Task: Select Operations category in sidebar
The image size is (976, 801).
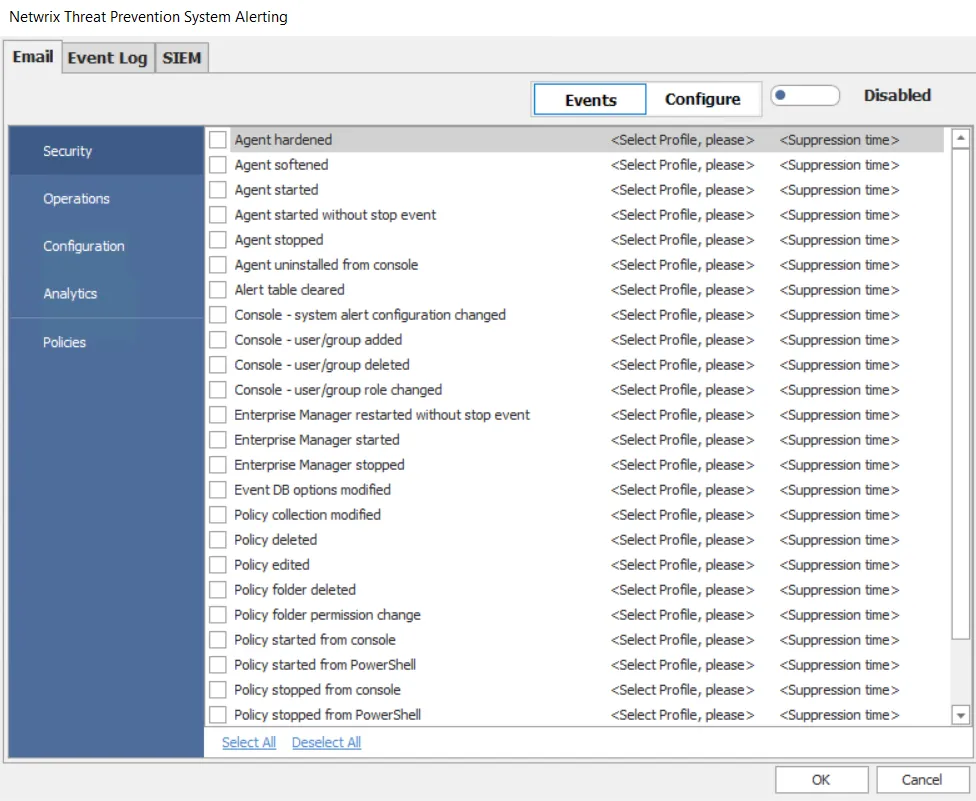Action: click(x=106, y=199)
